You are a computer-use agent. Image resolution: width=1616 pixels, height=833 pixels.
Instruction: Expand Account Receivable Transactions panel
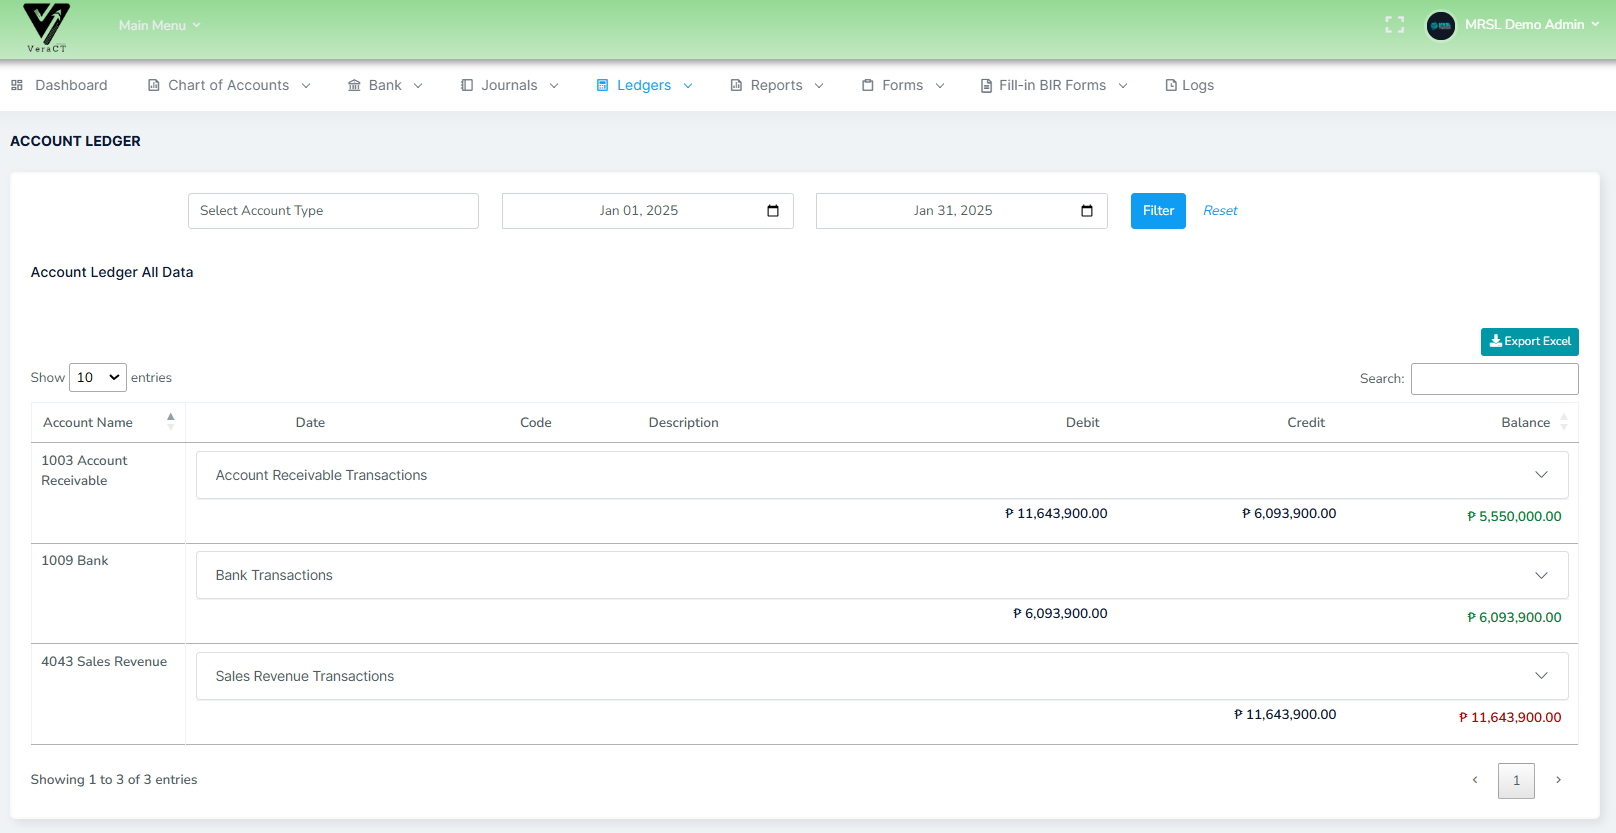pos(882,475)
